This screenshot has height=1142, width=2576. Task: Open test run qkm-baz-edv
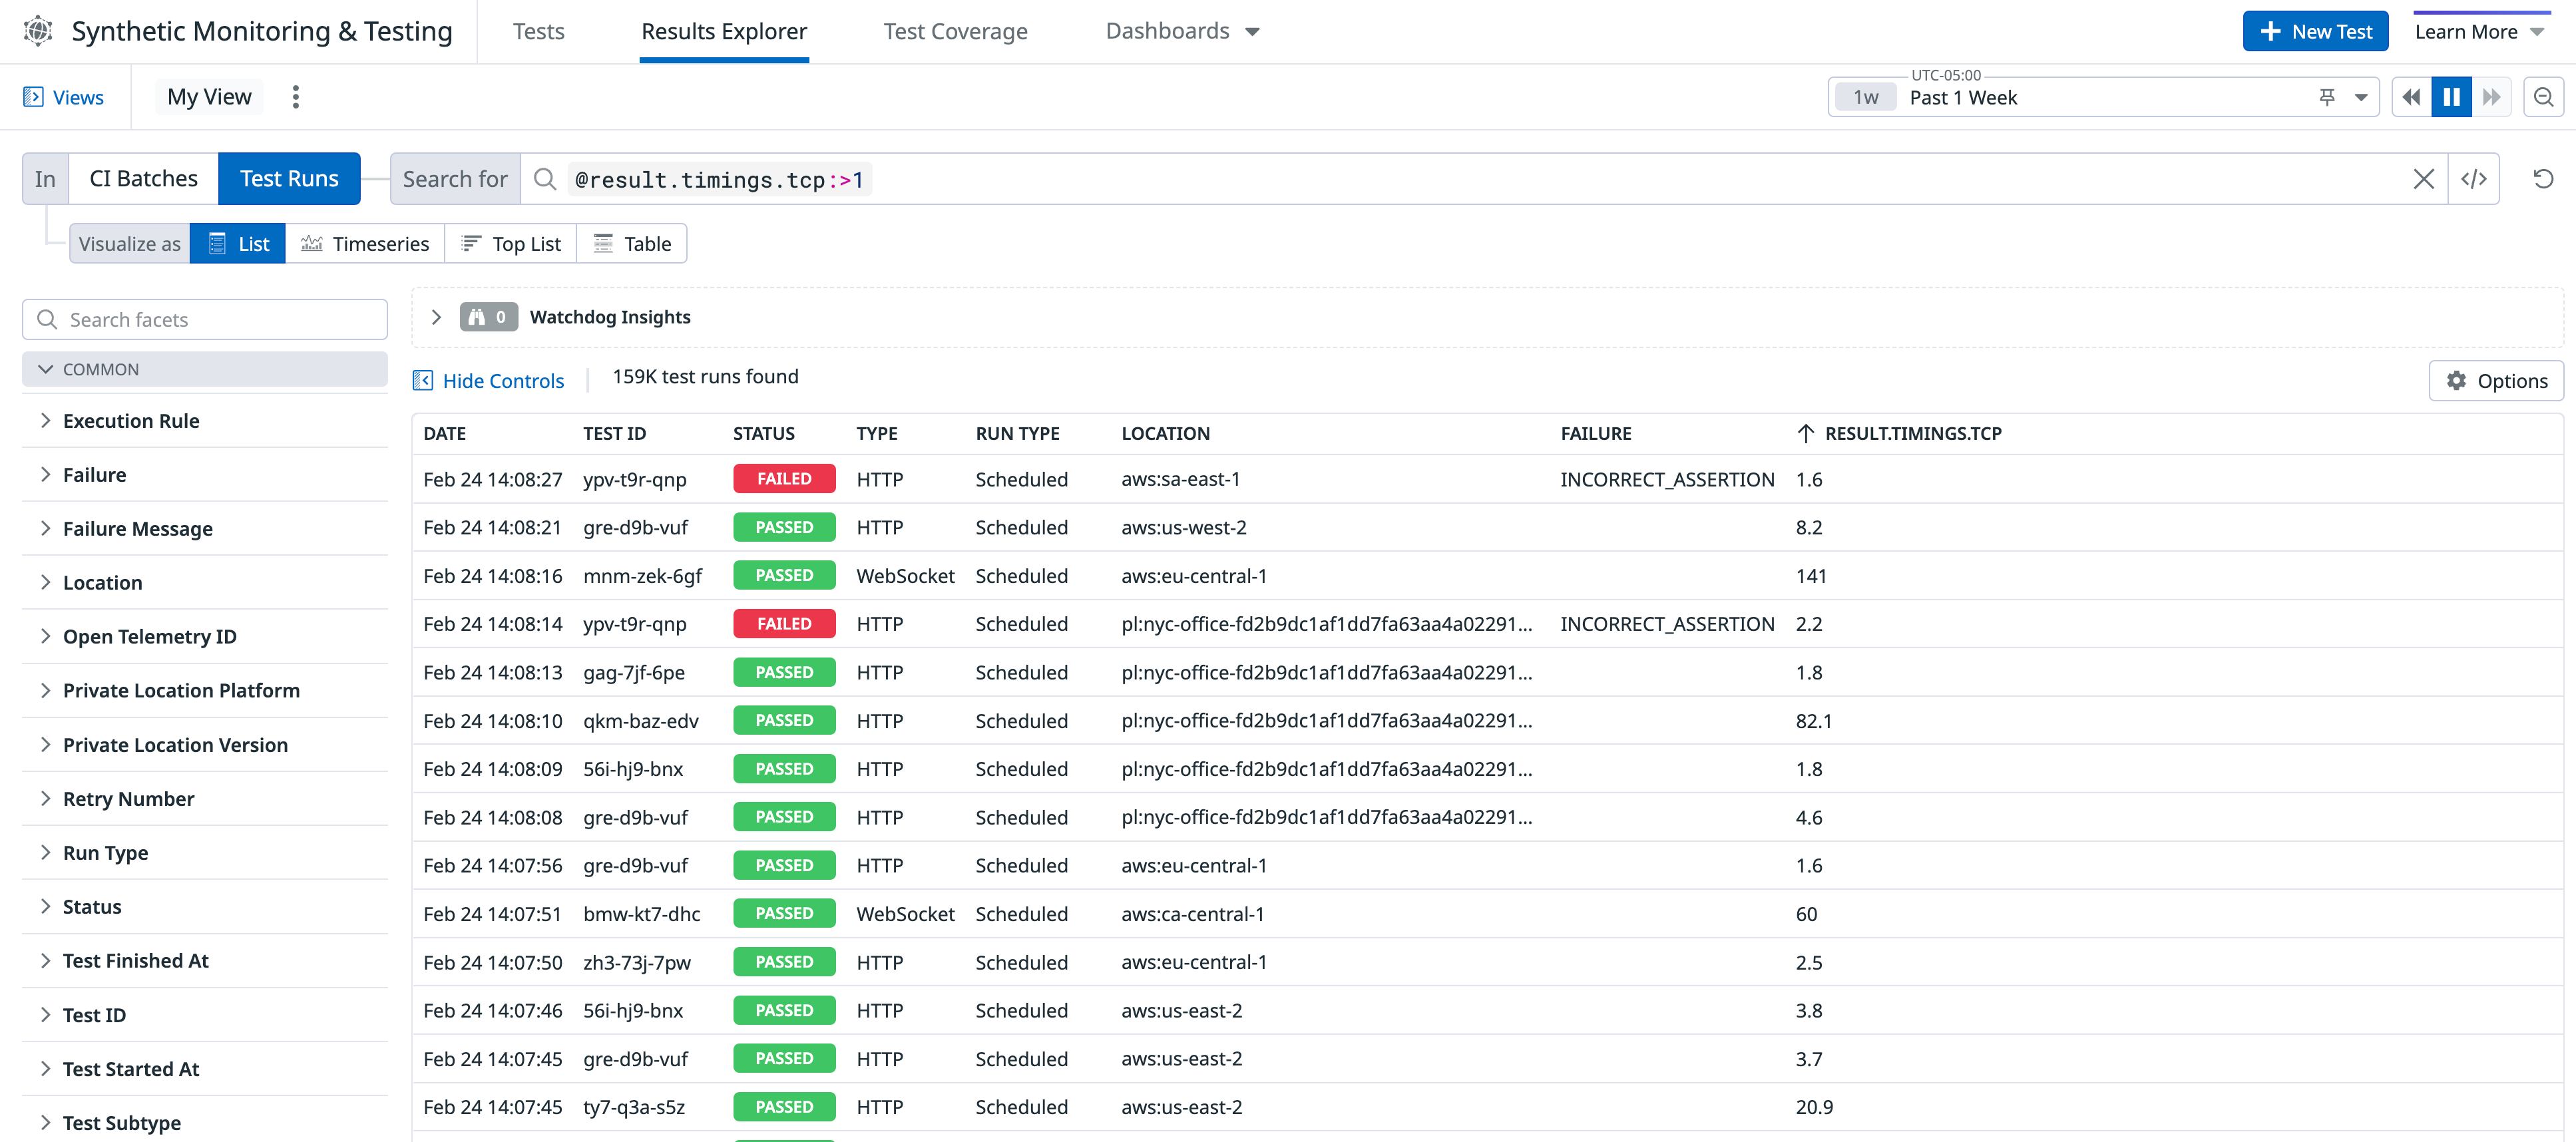(x=1487, y=721)
